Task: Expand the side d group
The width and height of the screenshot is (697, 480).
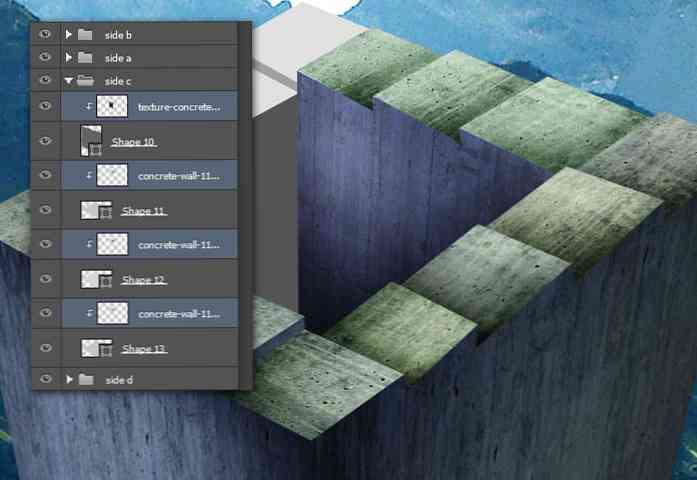Action: pyautogui.click(x=69, y=379)
